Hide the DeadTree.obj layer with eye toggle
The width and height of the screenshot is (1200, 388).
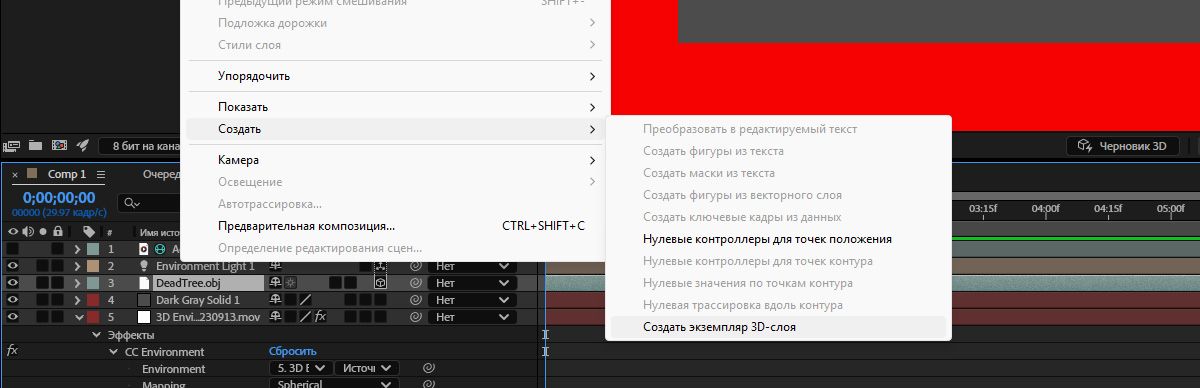13,283
